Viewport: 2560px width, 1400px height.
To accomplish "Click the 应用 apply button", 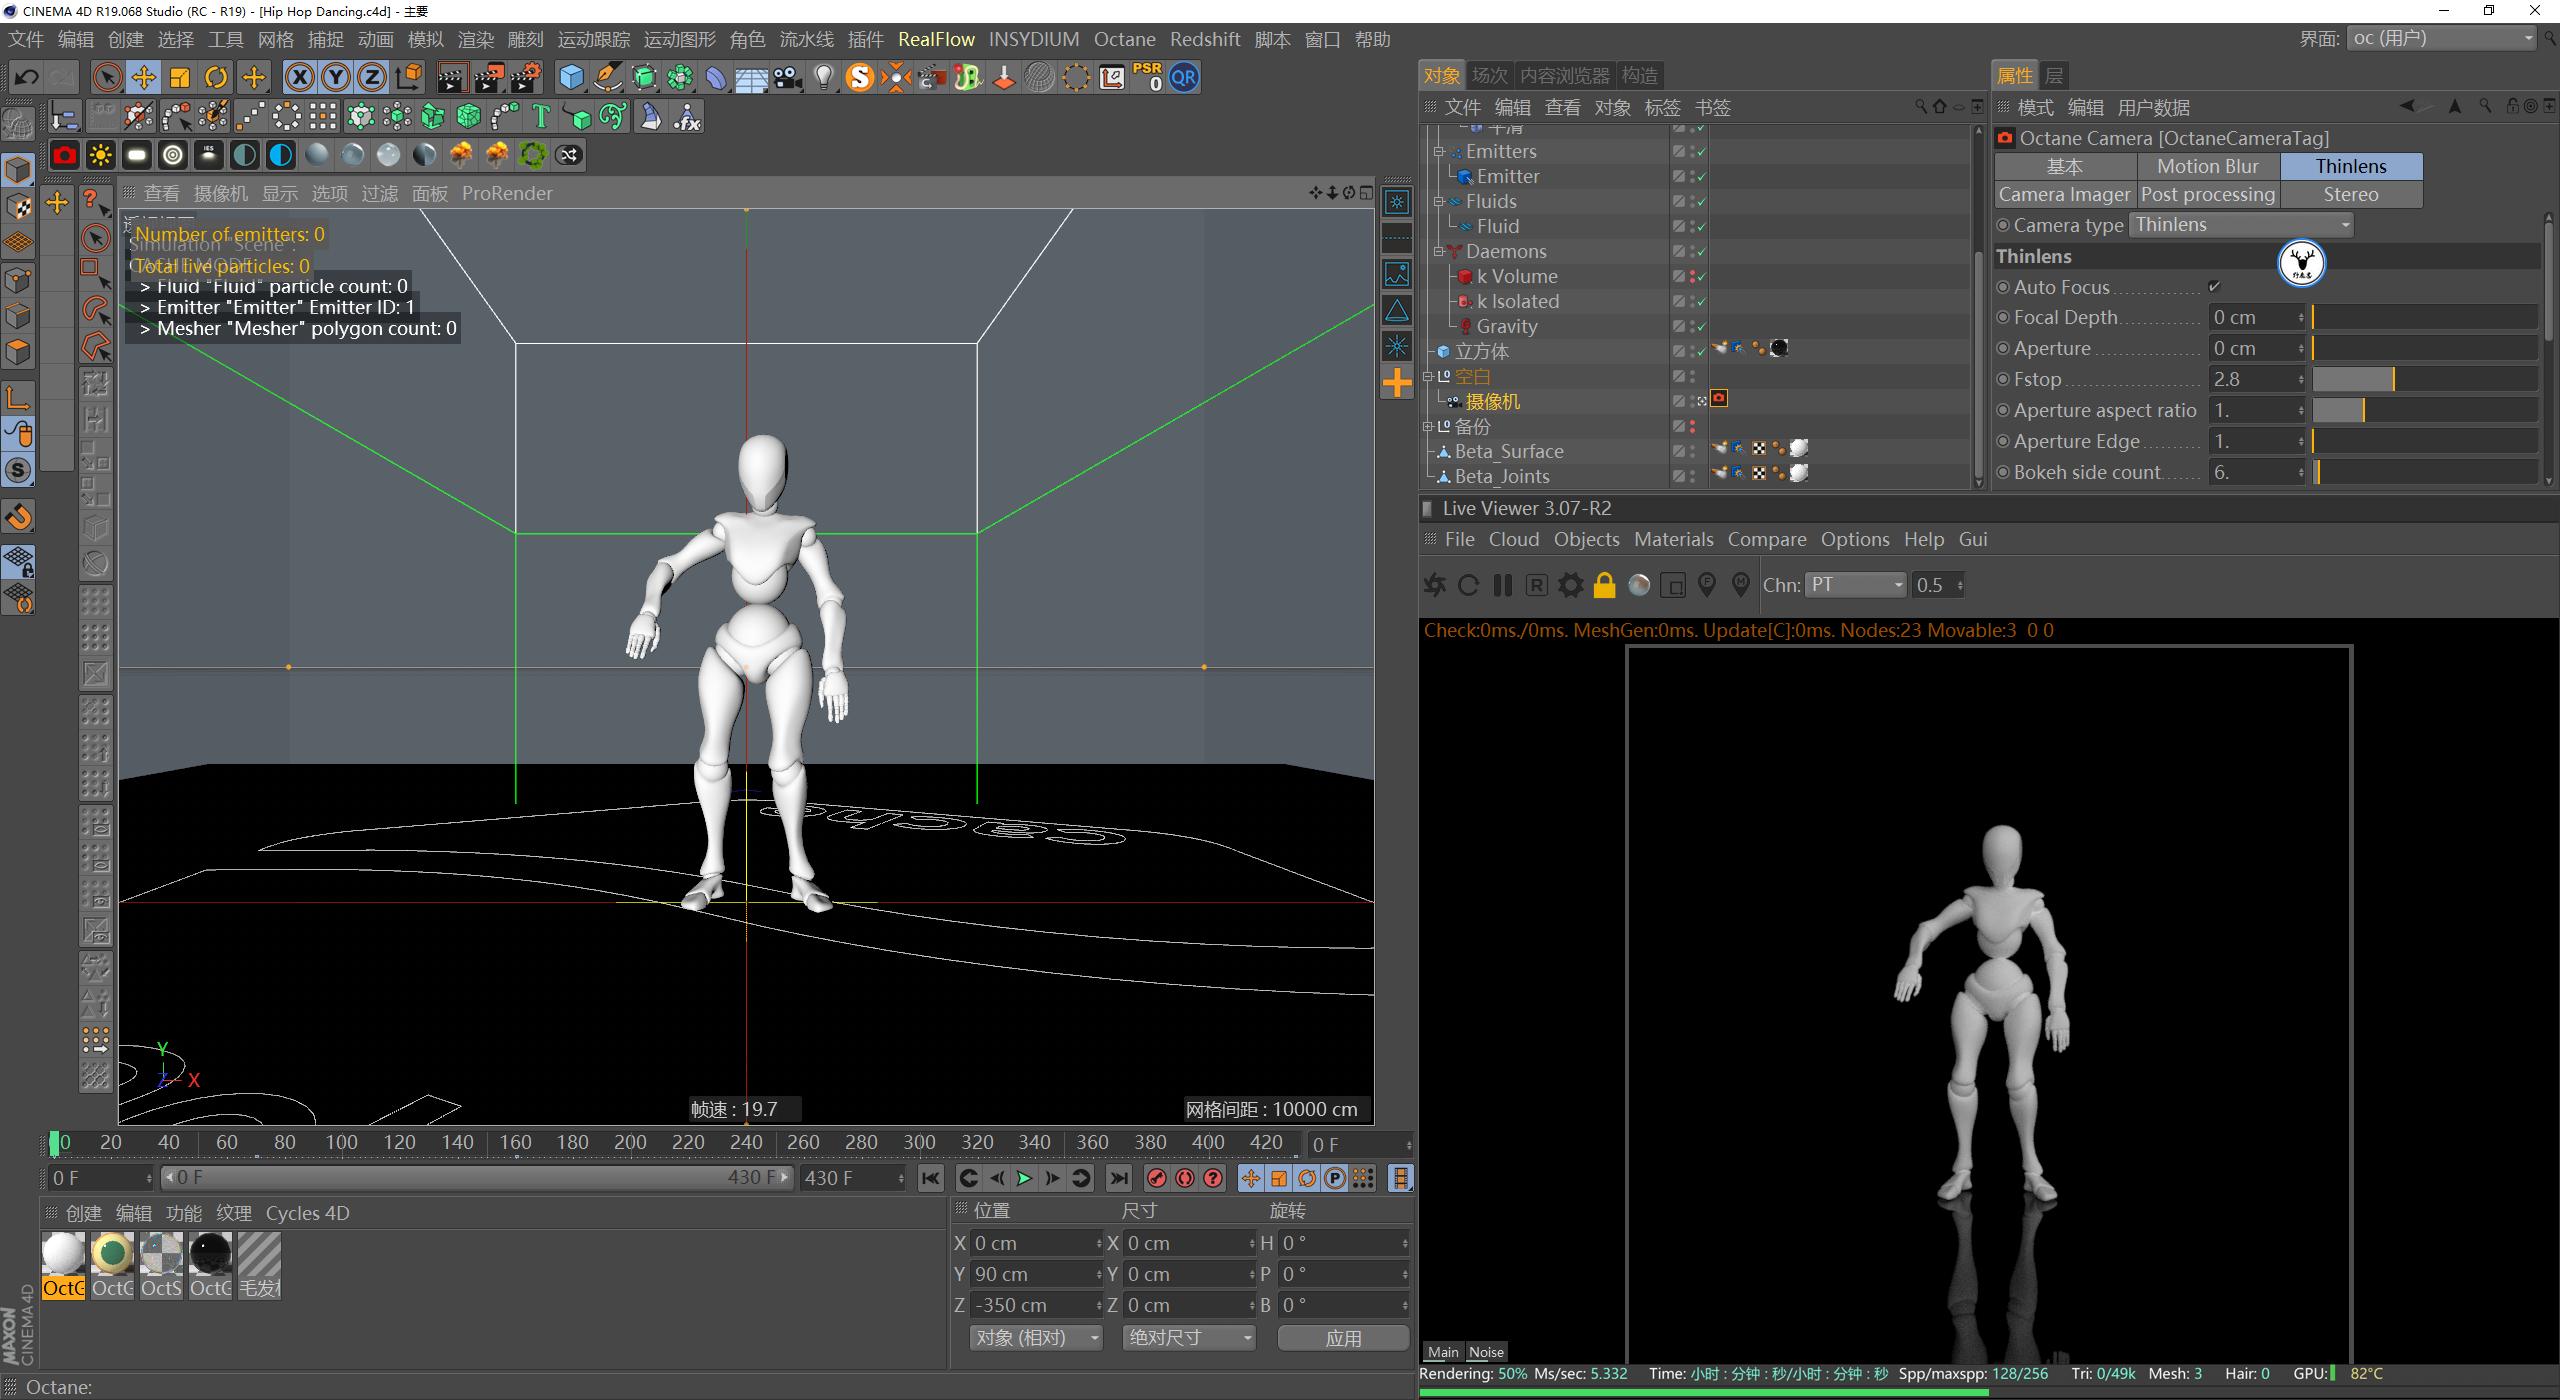I will [x=1342, y=1338].
